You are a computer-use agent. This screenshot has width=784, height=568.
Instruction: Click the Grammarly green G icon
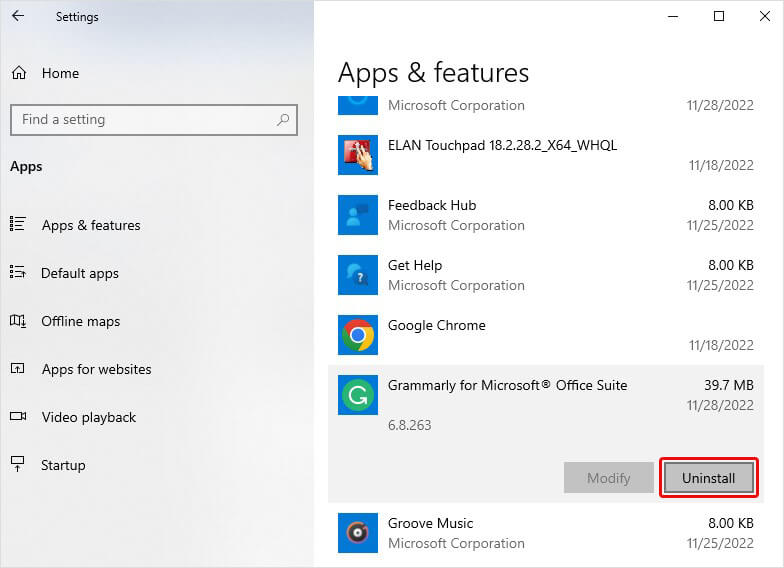[358, 395]
